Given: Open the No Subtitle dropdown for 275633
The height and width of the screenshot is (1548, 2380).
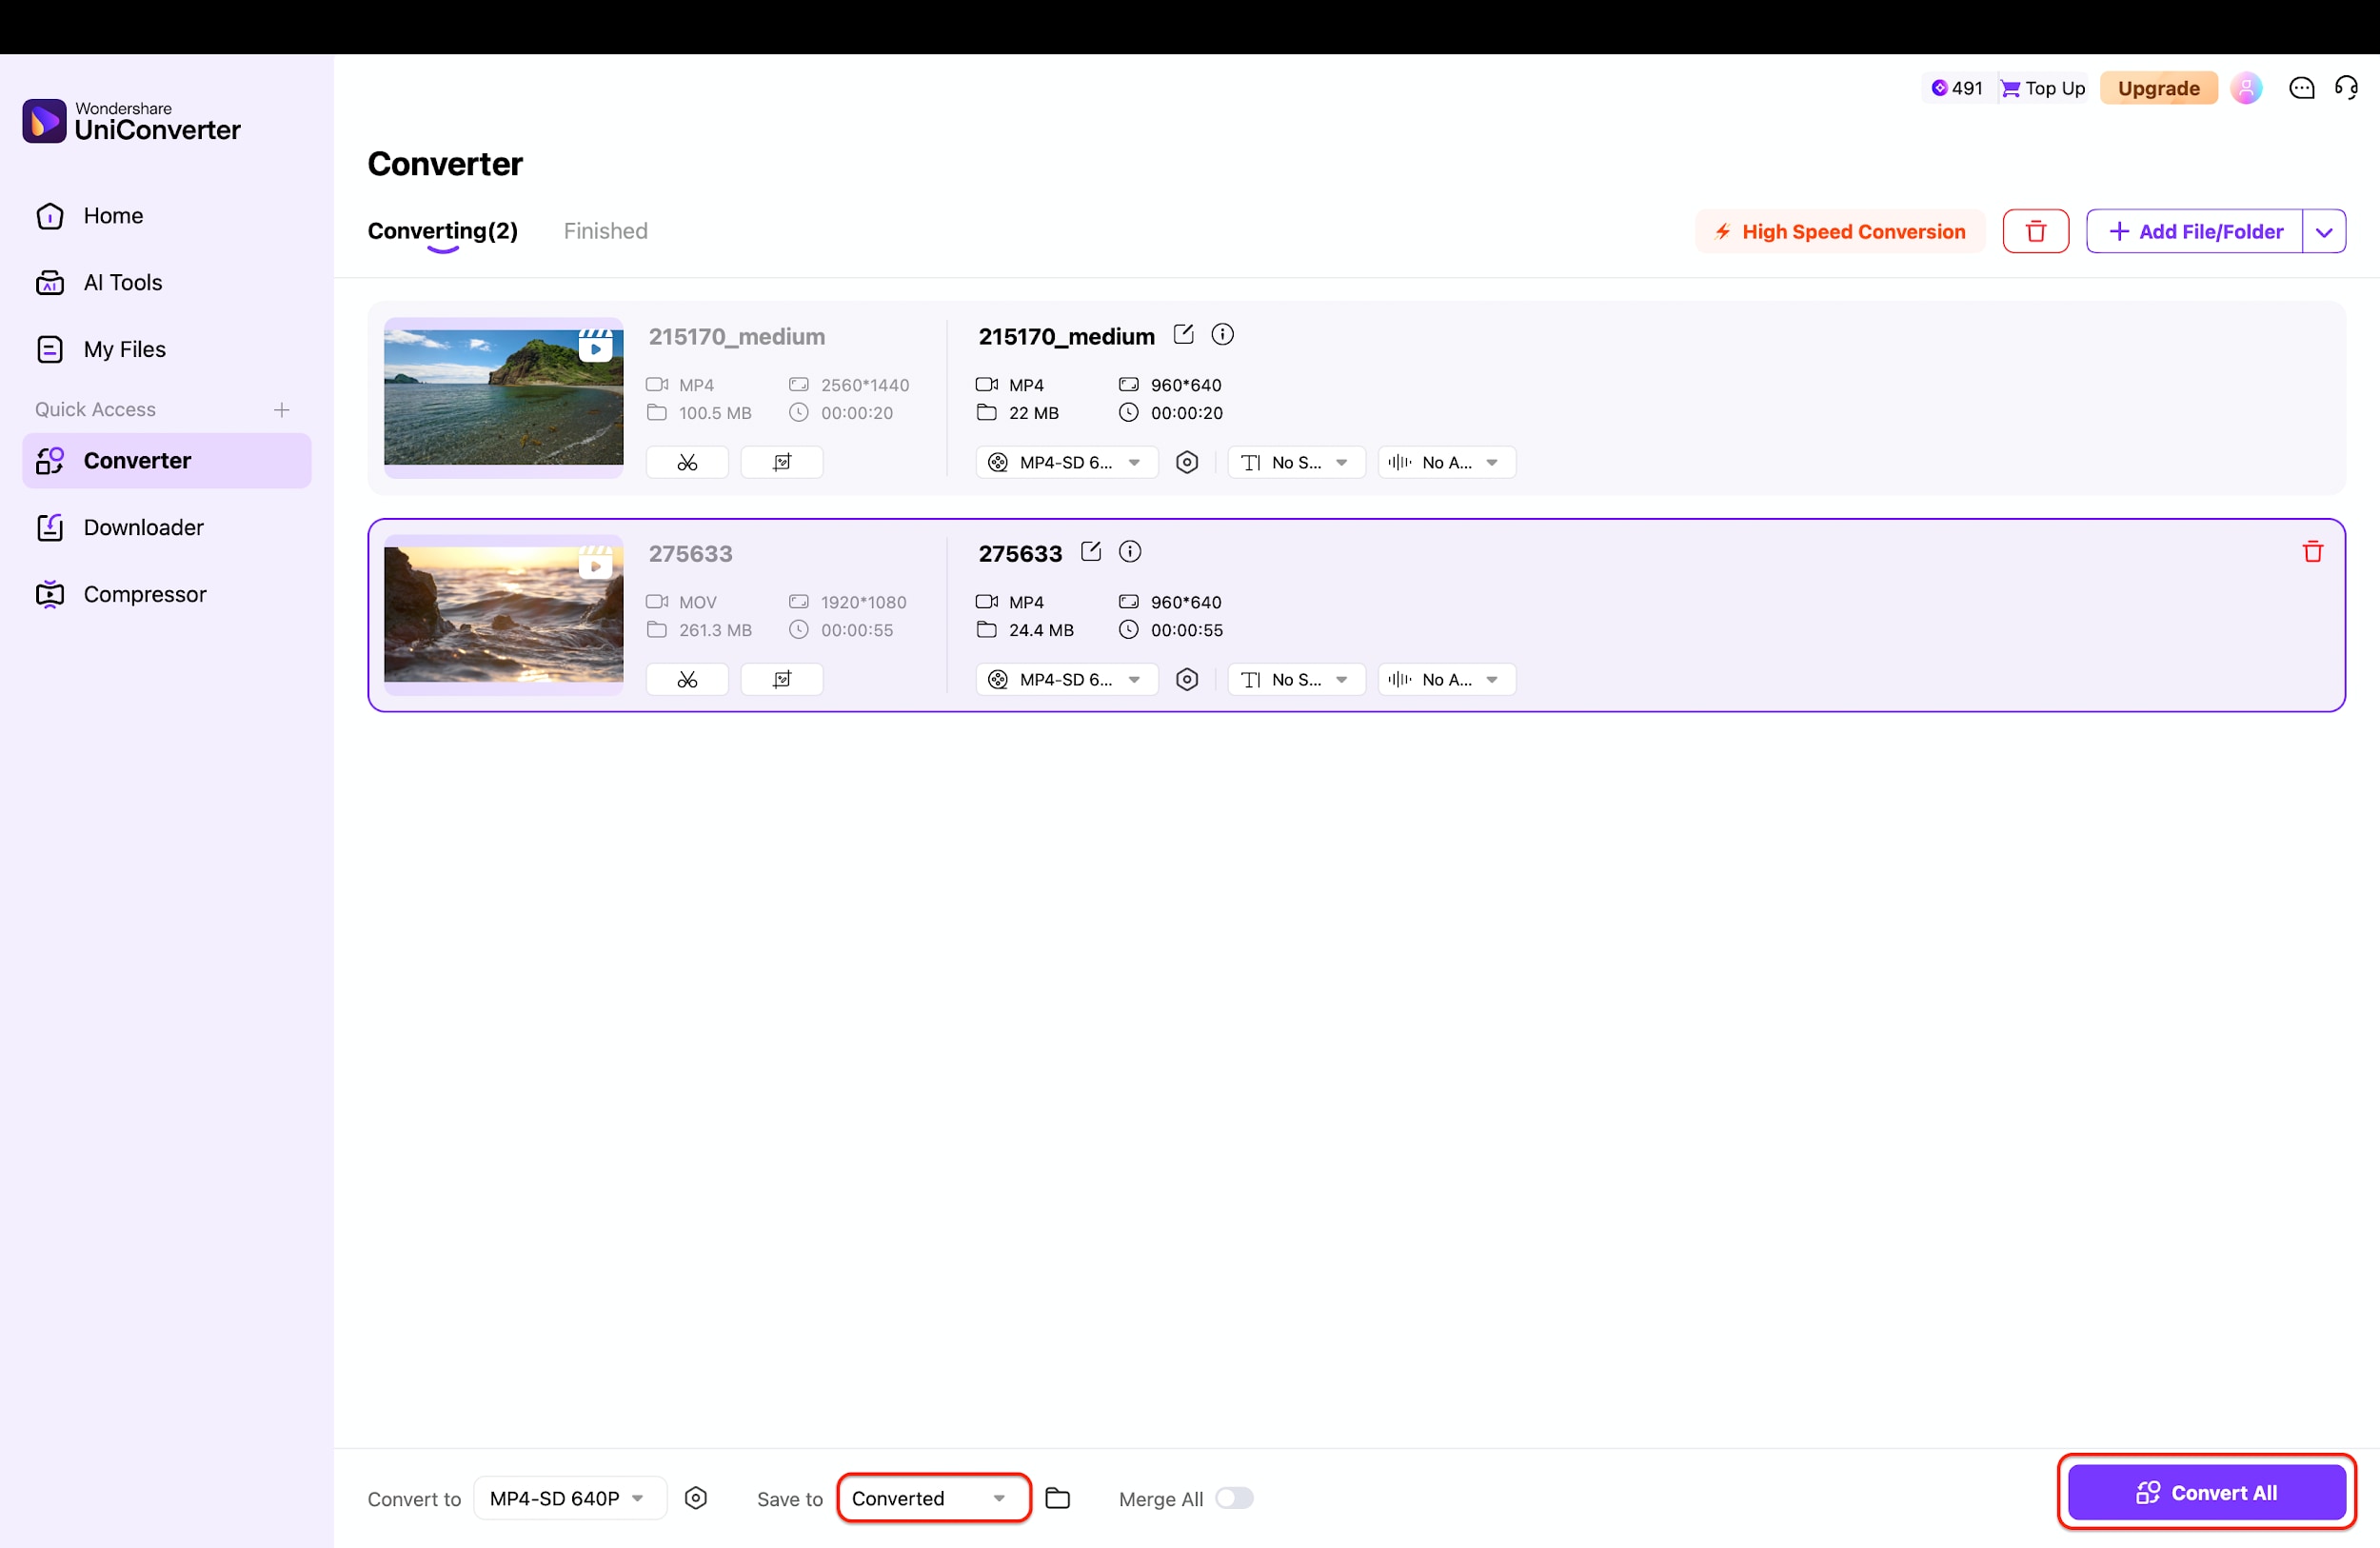Looking at the screenshot, I should coord(1295,679).
